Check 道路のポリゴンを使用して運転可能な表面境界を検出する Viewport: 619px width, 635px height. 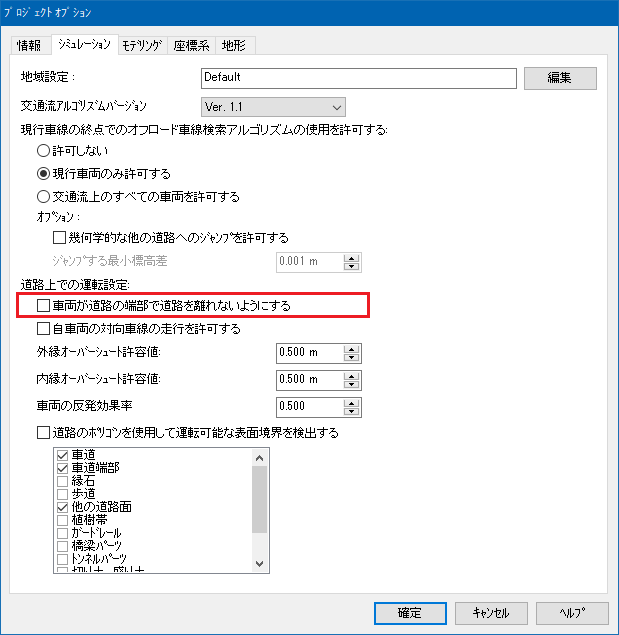(x=43, y=433)
